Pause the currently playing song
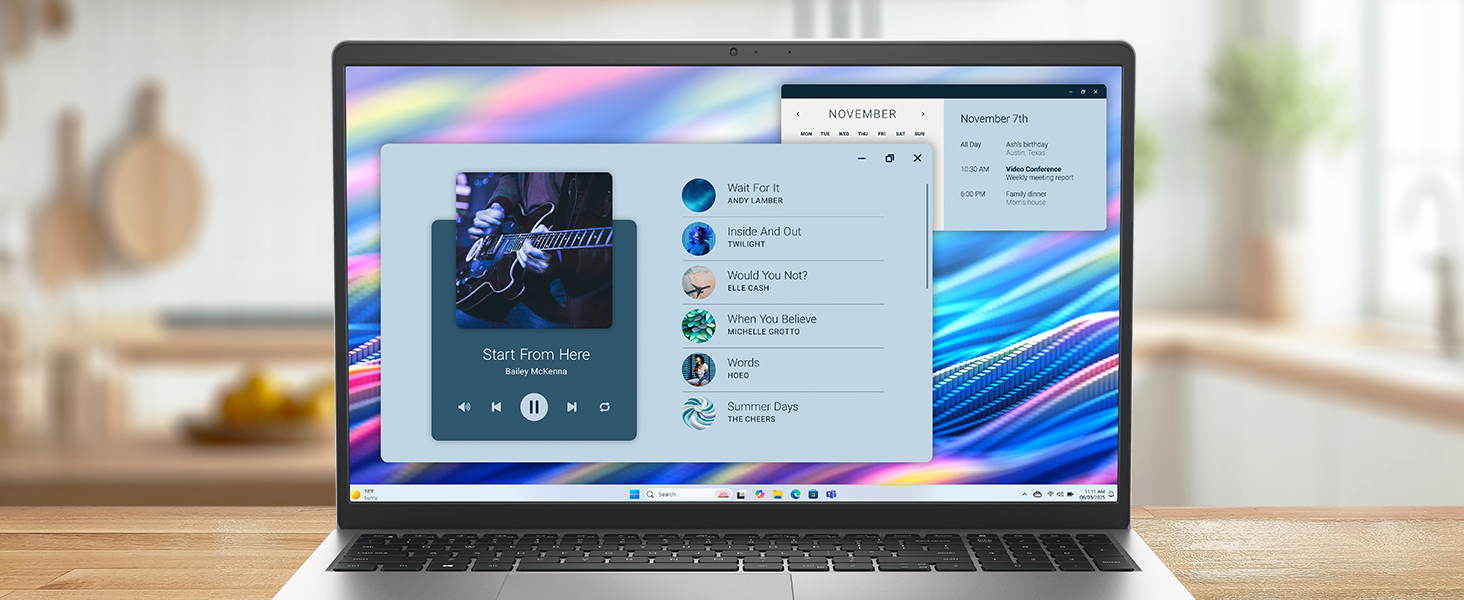This screenshot has height=600, width=1464. coord(534,407)
